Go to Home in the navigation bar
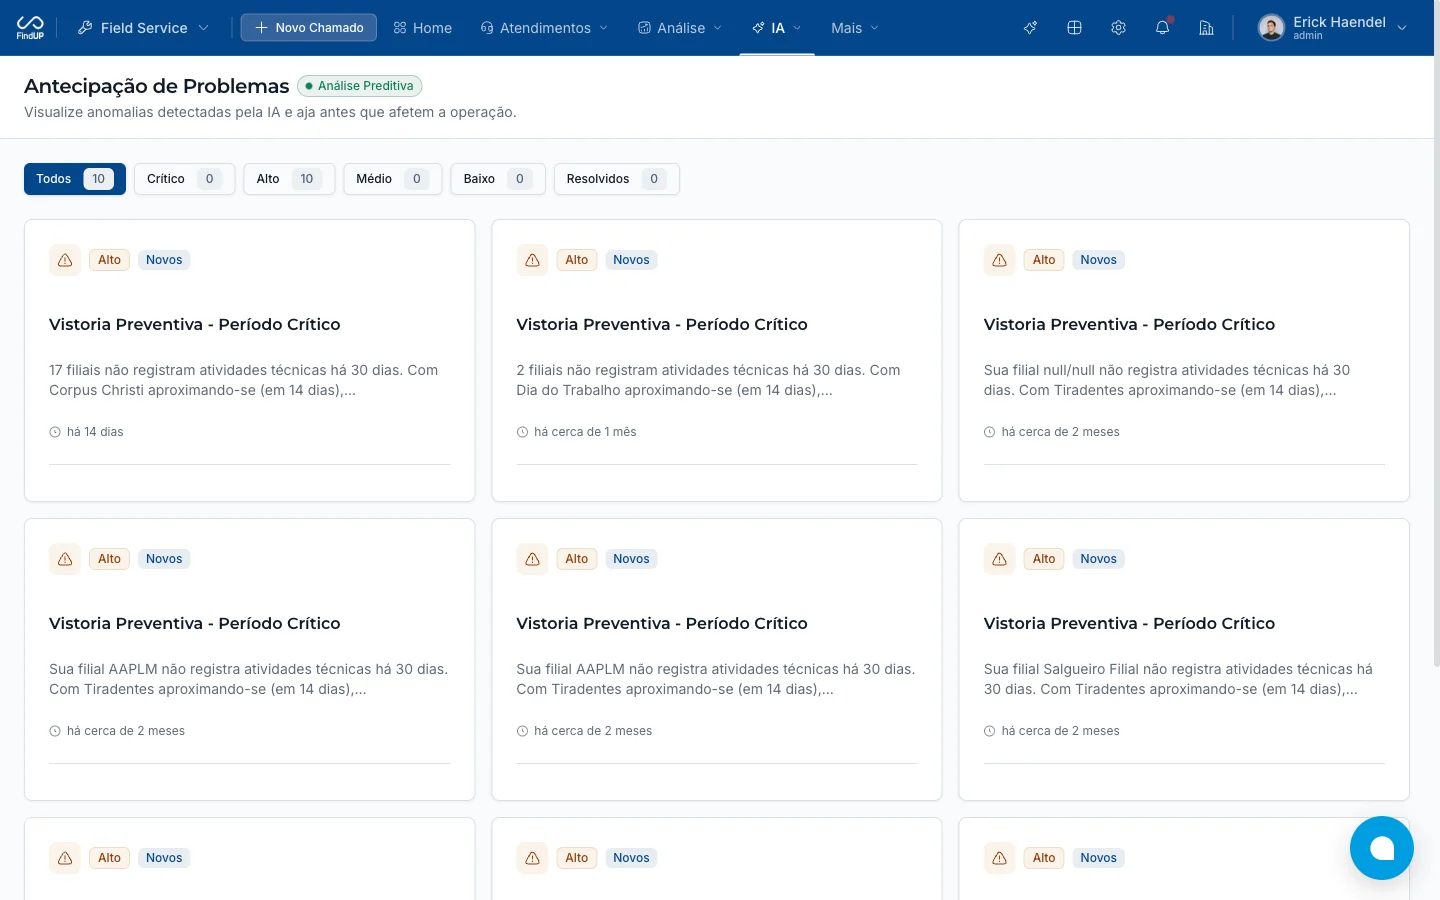Viewport: 1440px width, 900px height. (x=423, y=28)
